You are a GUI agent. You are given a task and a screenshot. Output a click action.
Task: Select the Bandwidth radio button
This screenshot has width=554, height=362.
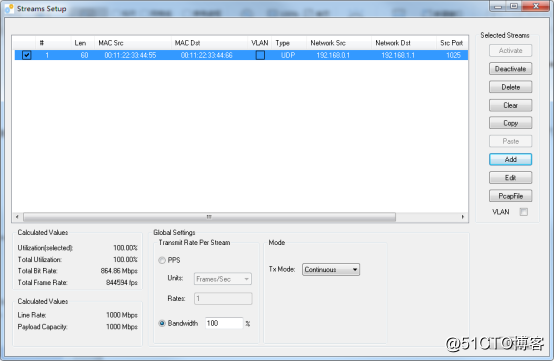pyautogui.click(x=162, y=323)
